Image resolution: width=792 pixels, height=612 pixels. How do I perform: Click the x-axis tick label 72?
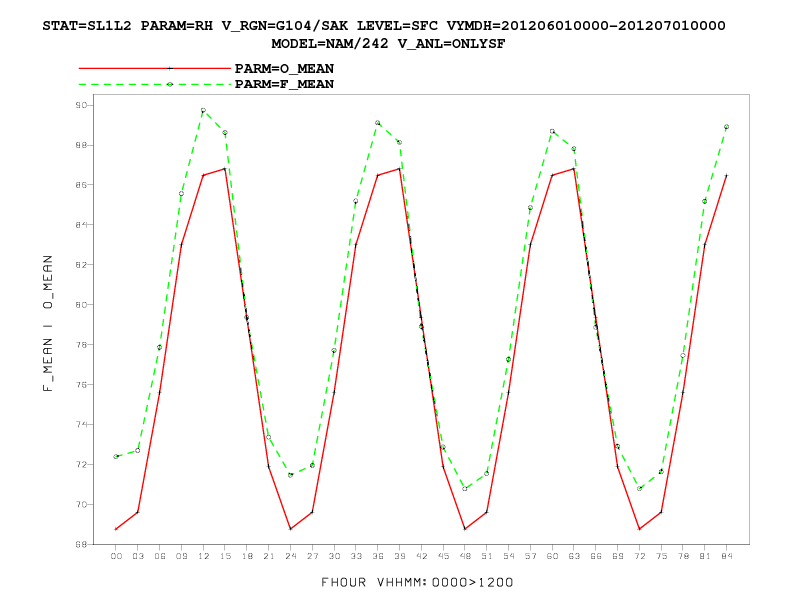click(639, 556)
